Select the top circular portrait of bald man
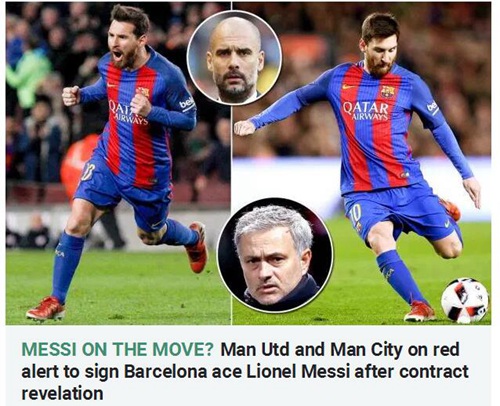Image resolution: width=500 pixels, height=406 pixels. pos(234,58)
